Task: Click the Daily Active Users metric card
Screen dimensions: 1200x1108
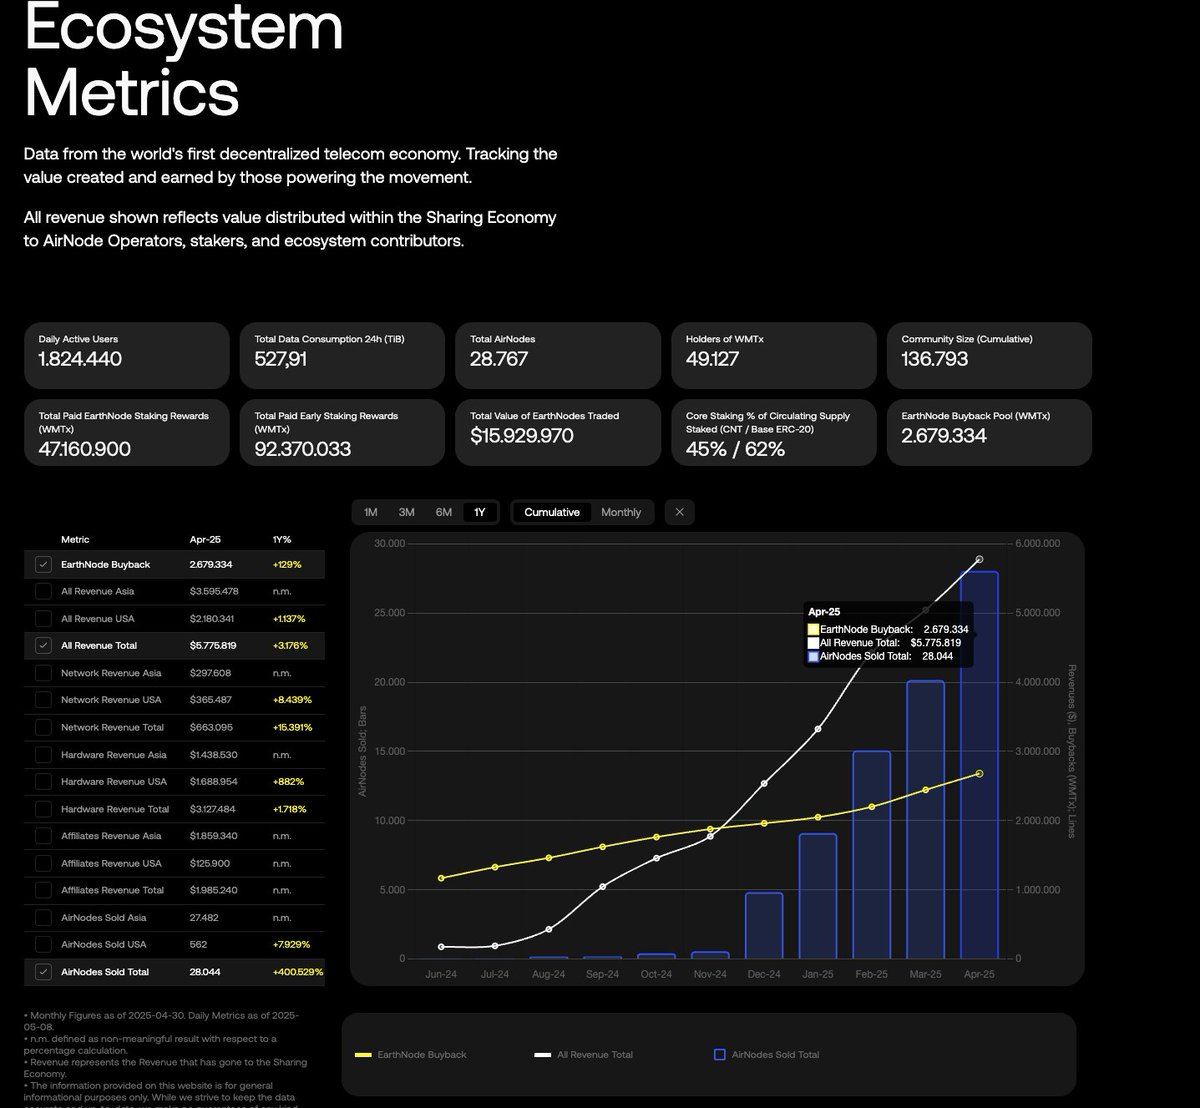Action: (126, 355)
